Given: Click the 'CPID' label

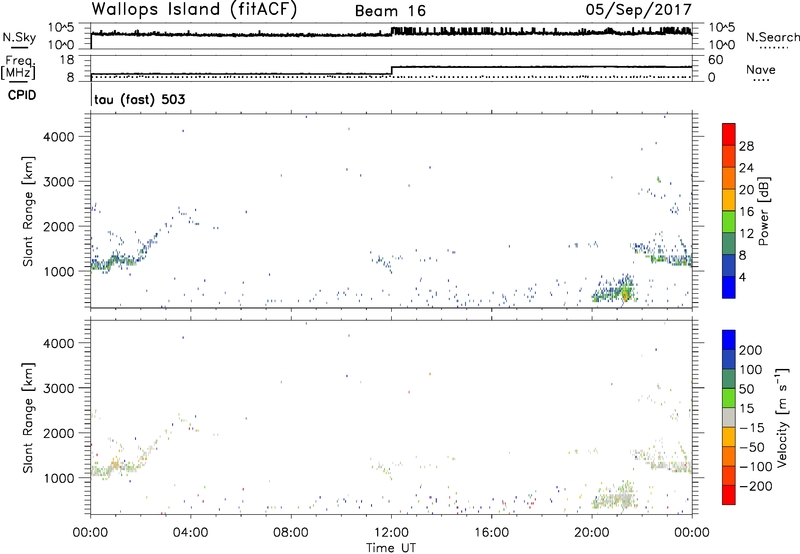Looking at the screenshot, I should pos(22,95).
